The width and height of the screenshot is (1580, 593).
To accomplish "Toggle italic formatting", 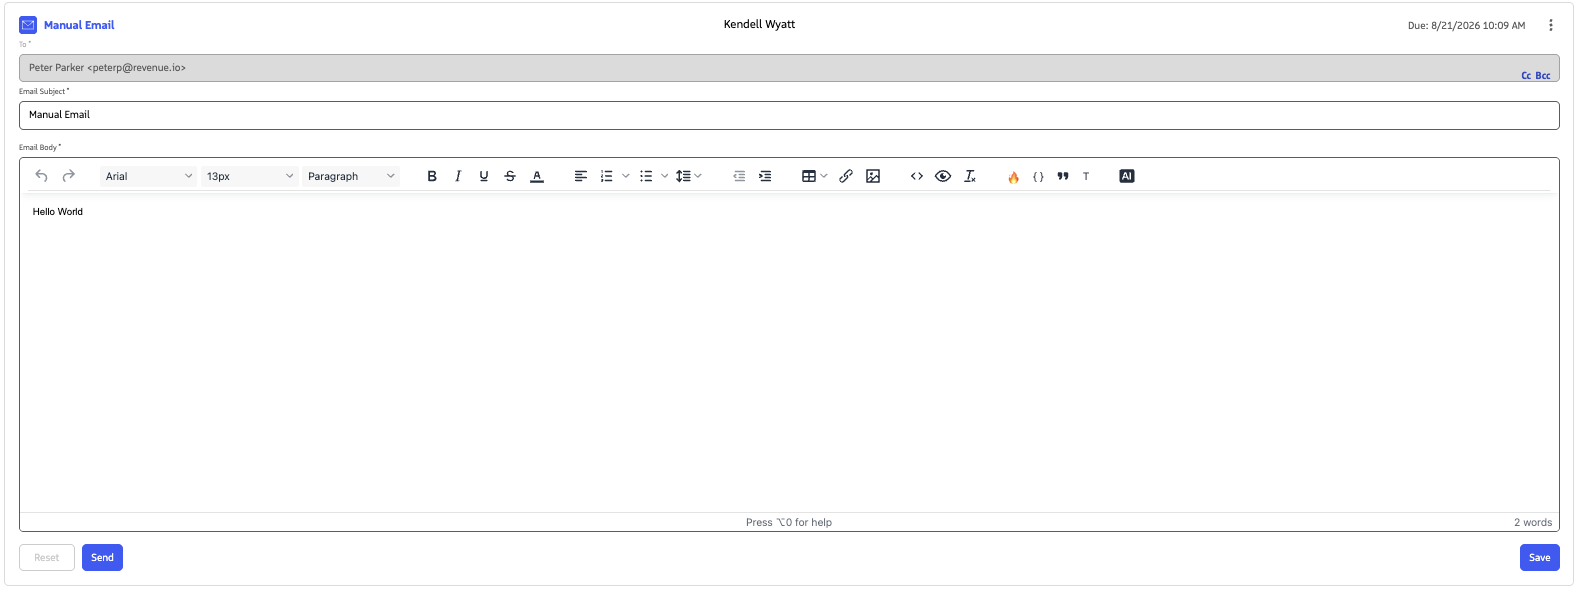I will click(x=458, y=176).
